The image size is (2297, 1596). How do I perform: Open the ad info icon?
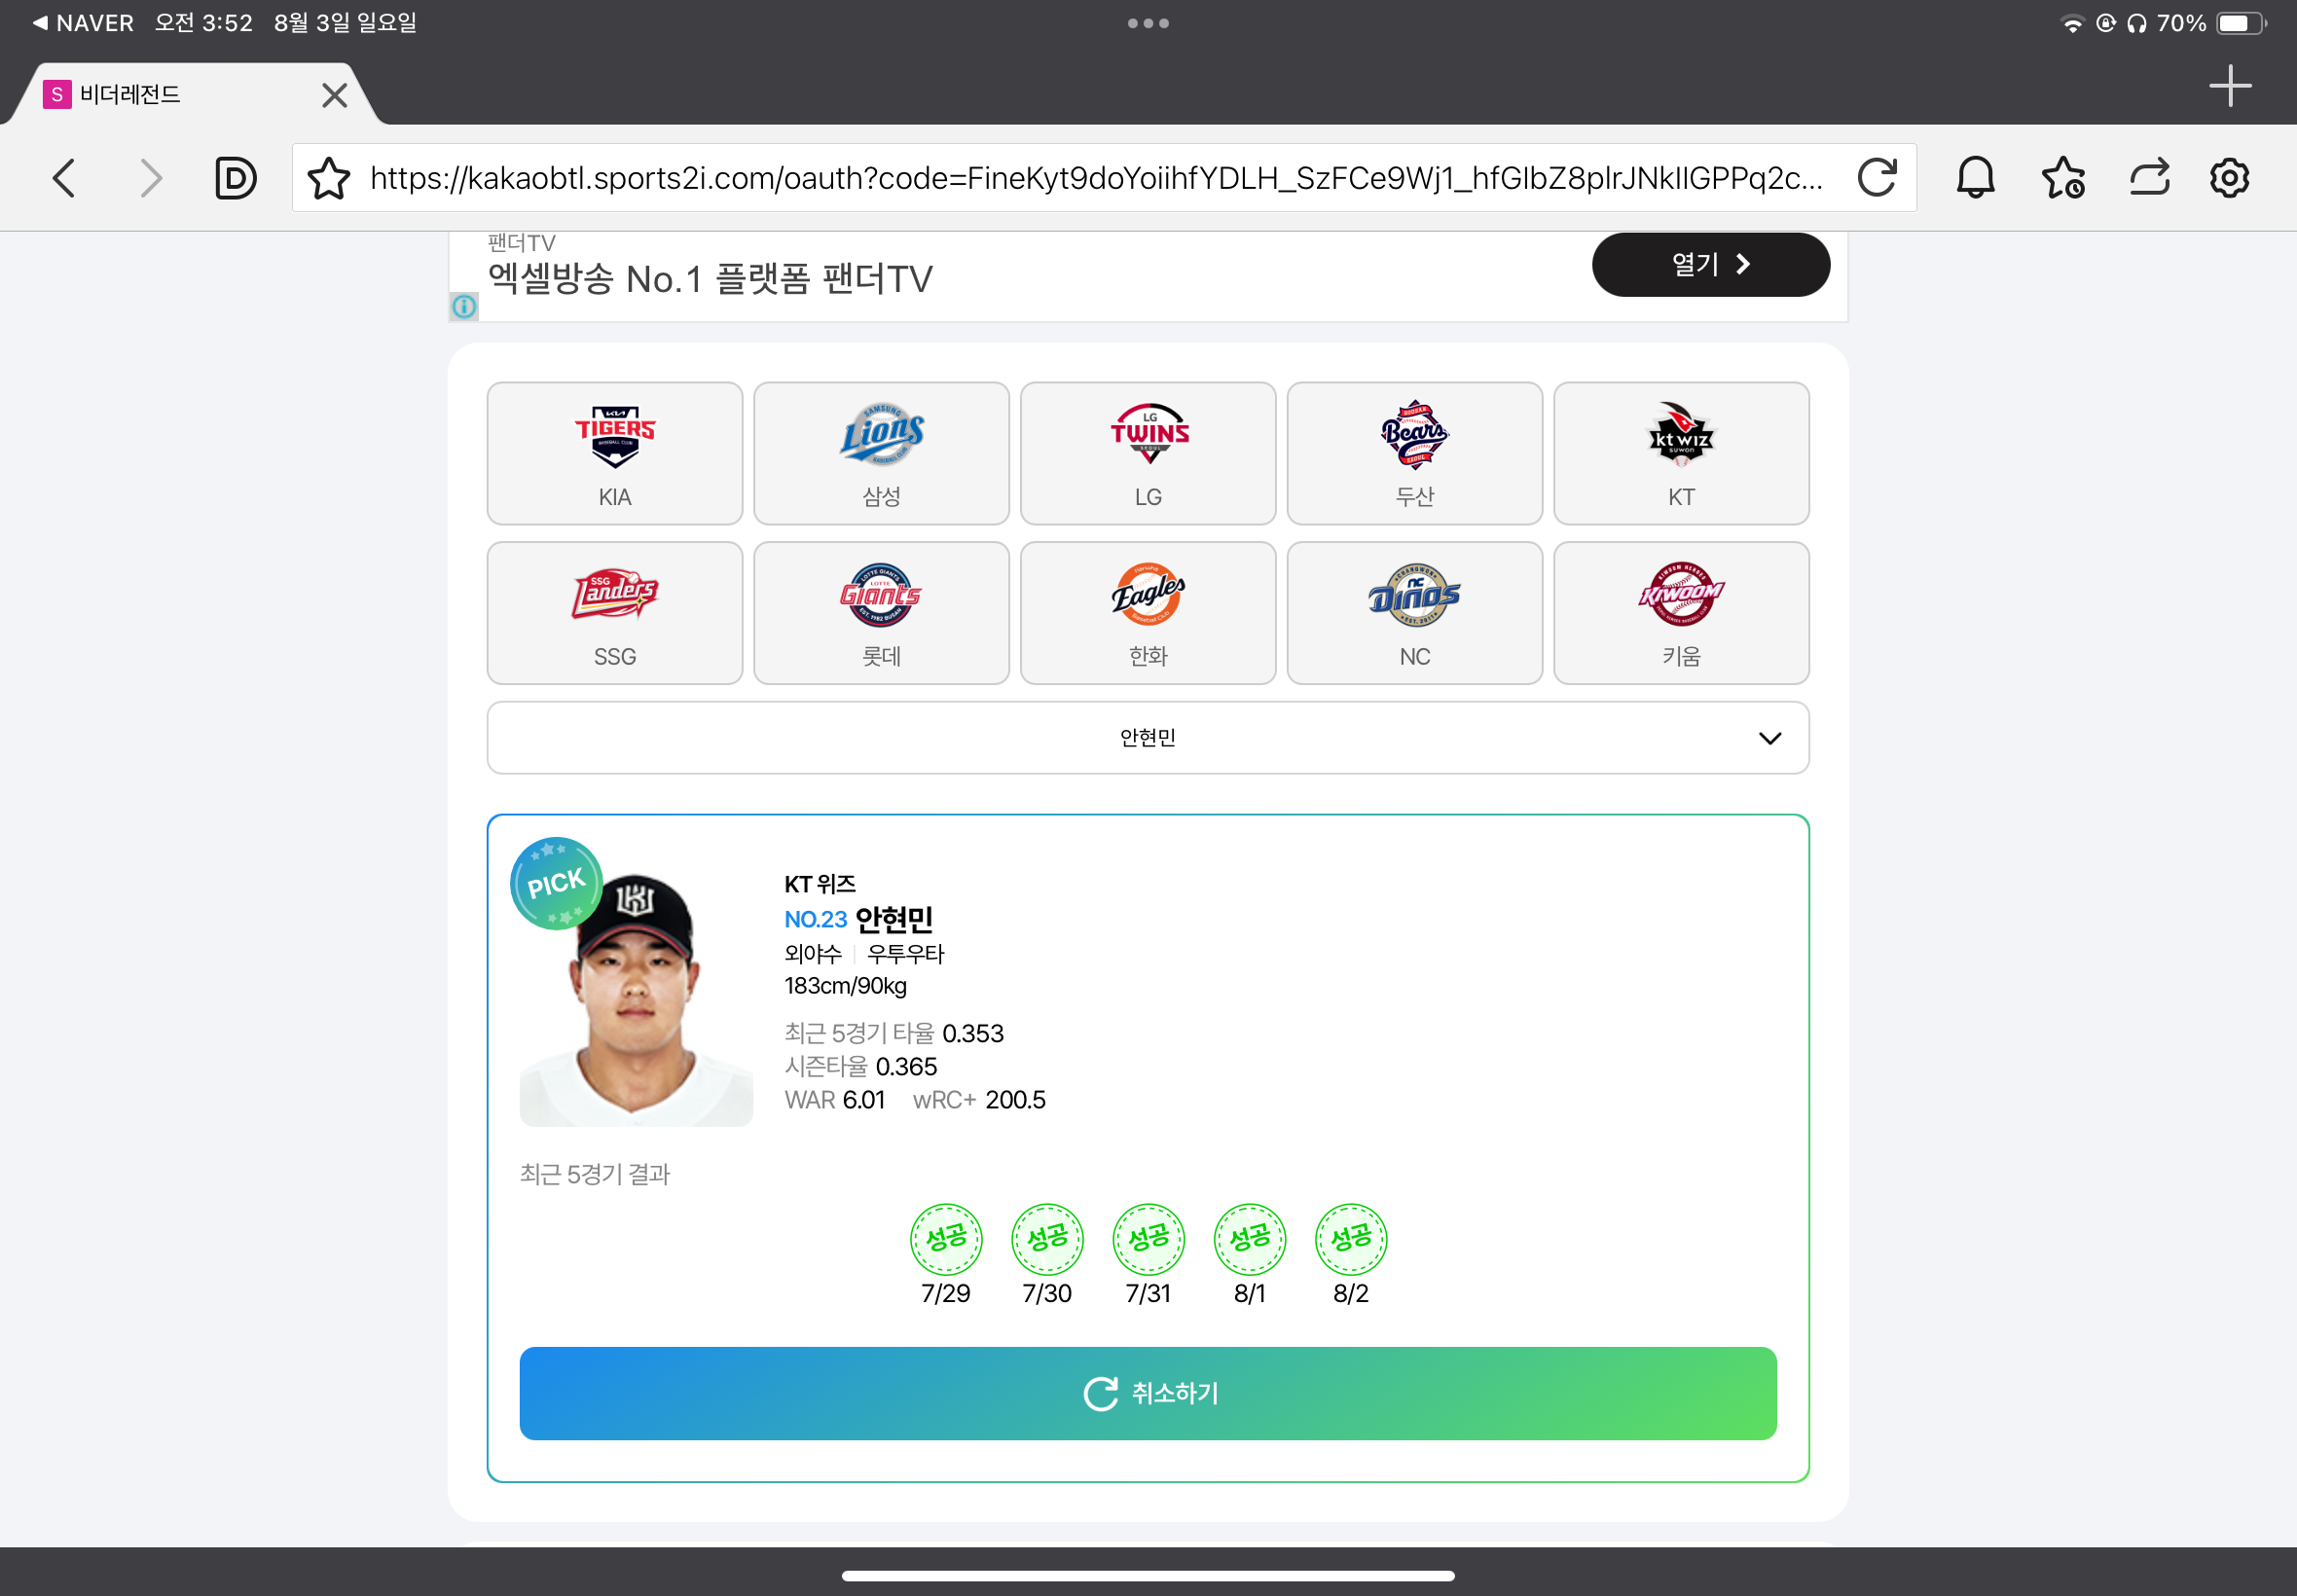[x=464, y=306]
